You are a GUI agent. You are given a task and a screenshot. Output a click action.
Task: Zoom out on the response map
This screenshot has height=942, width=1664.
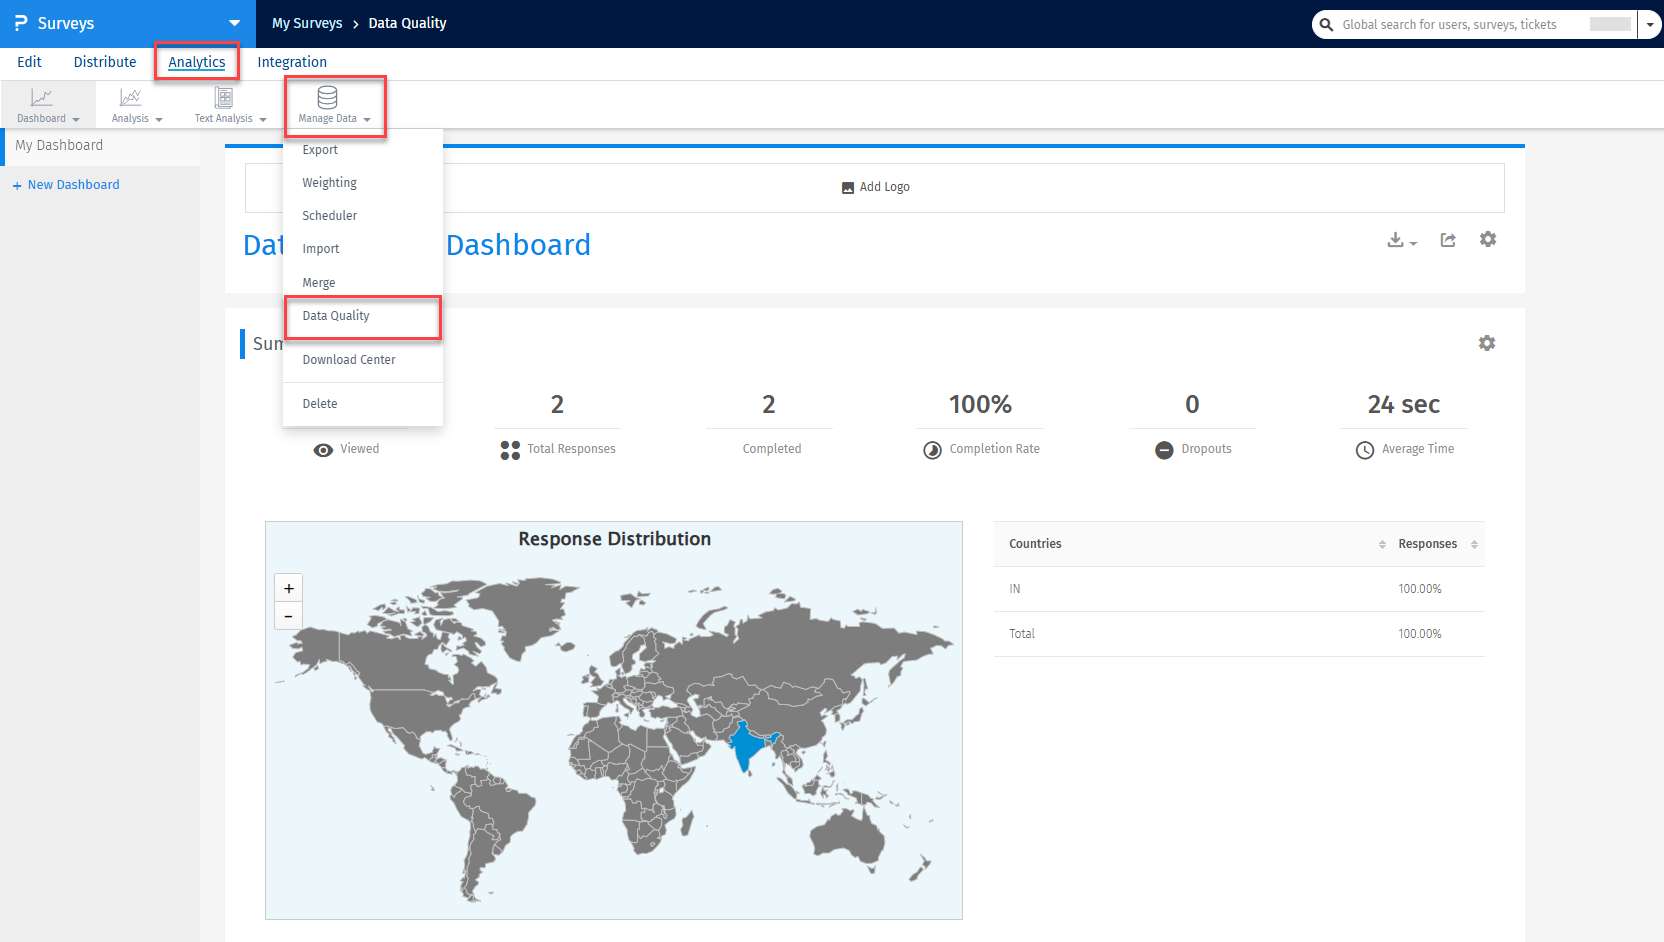click(289, 616)
